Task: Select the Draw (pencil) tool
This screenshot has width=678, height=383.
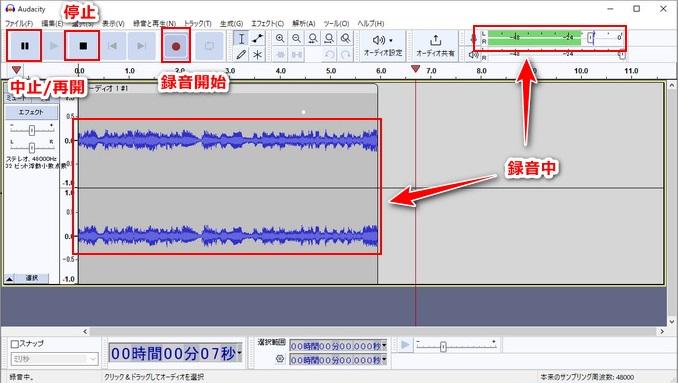Action: pos(241,54)
